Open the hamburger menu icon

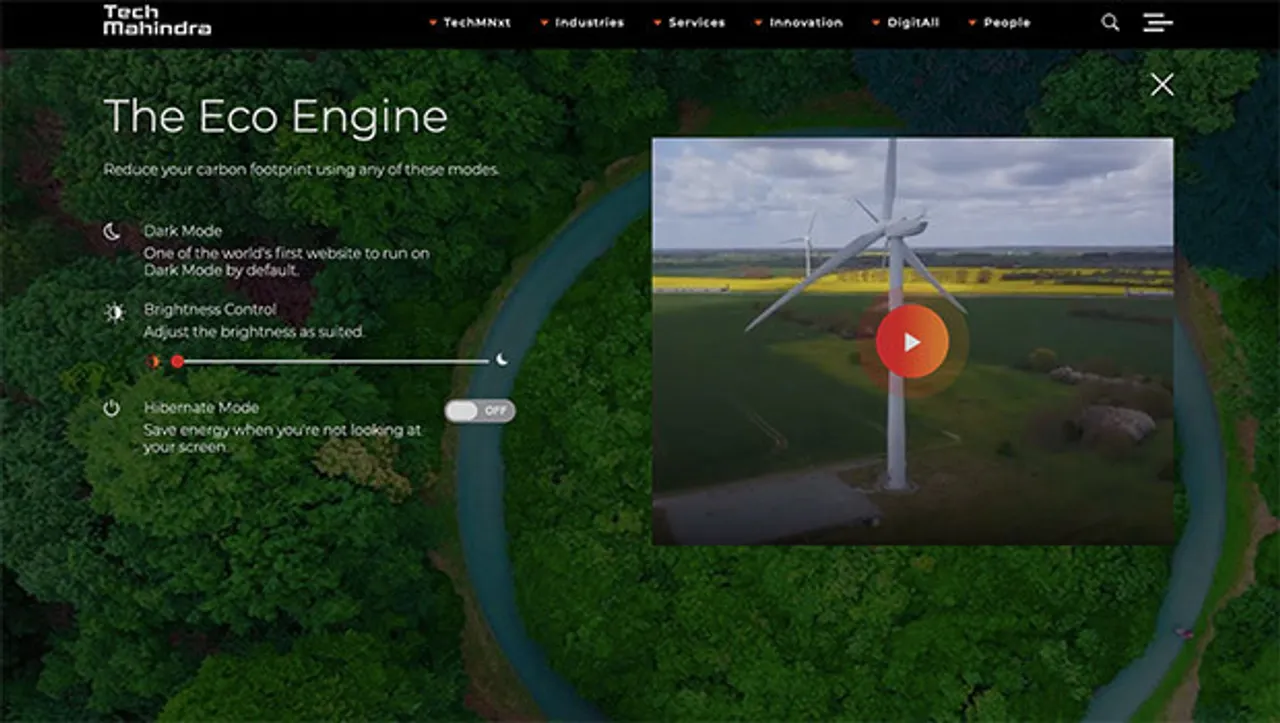(x=1158, y=22)
